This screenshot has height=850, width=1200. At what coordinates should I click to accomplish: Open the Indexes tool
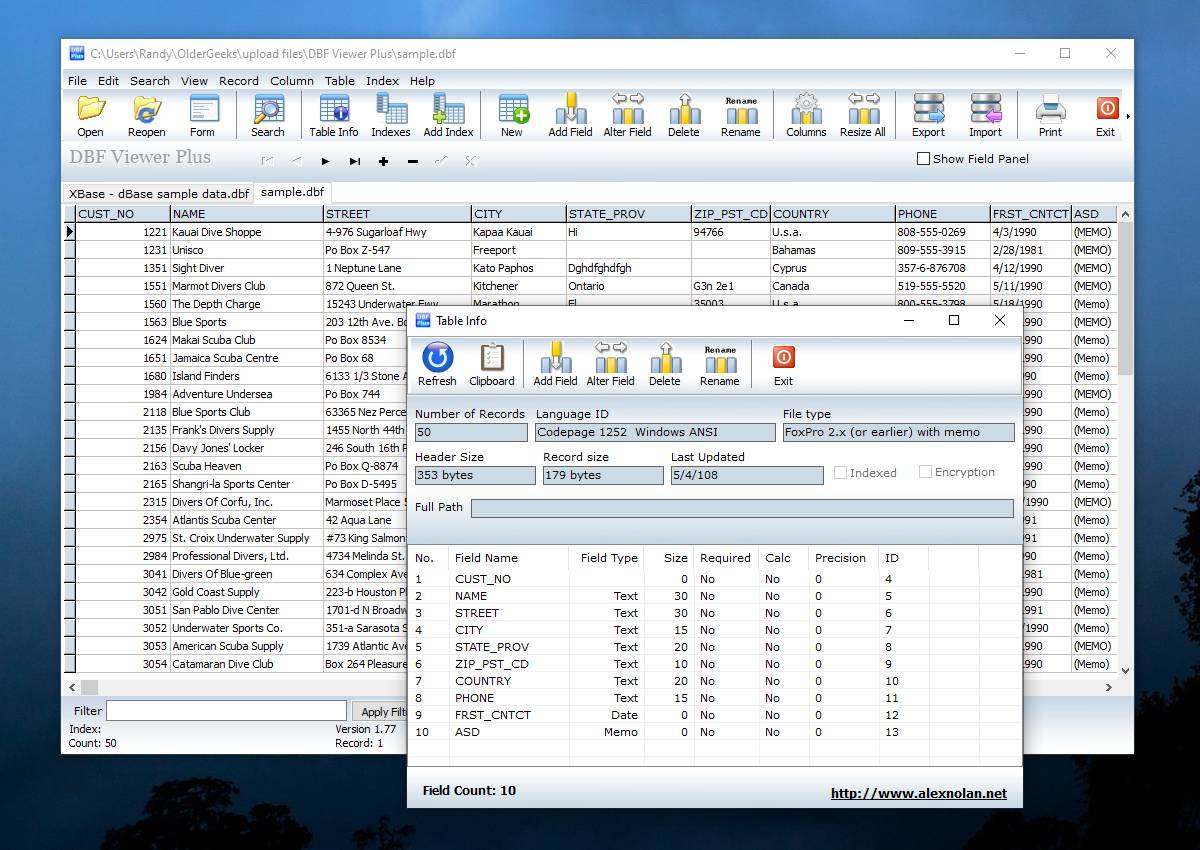[390, 115]
